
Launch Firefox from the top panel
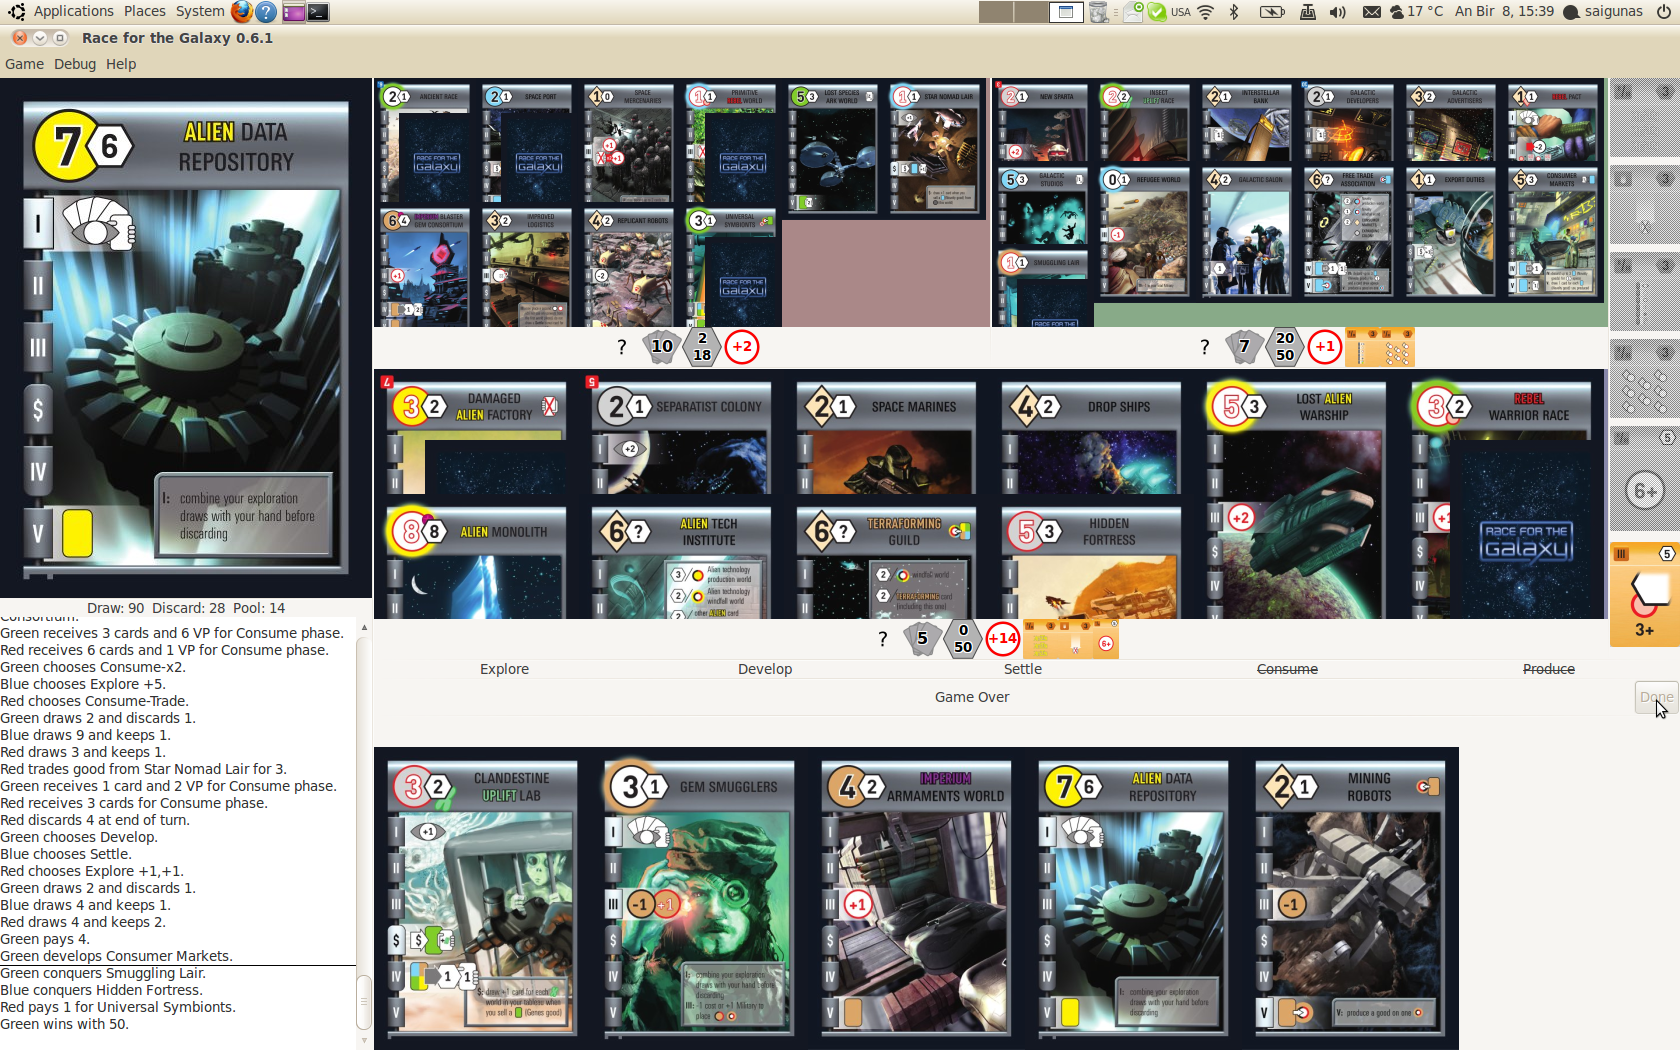241,12
